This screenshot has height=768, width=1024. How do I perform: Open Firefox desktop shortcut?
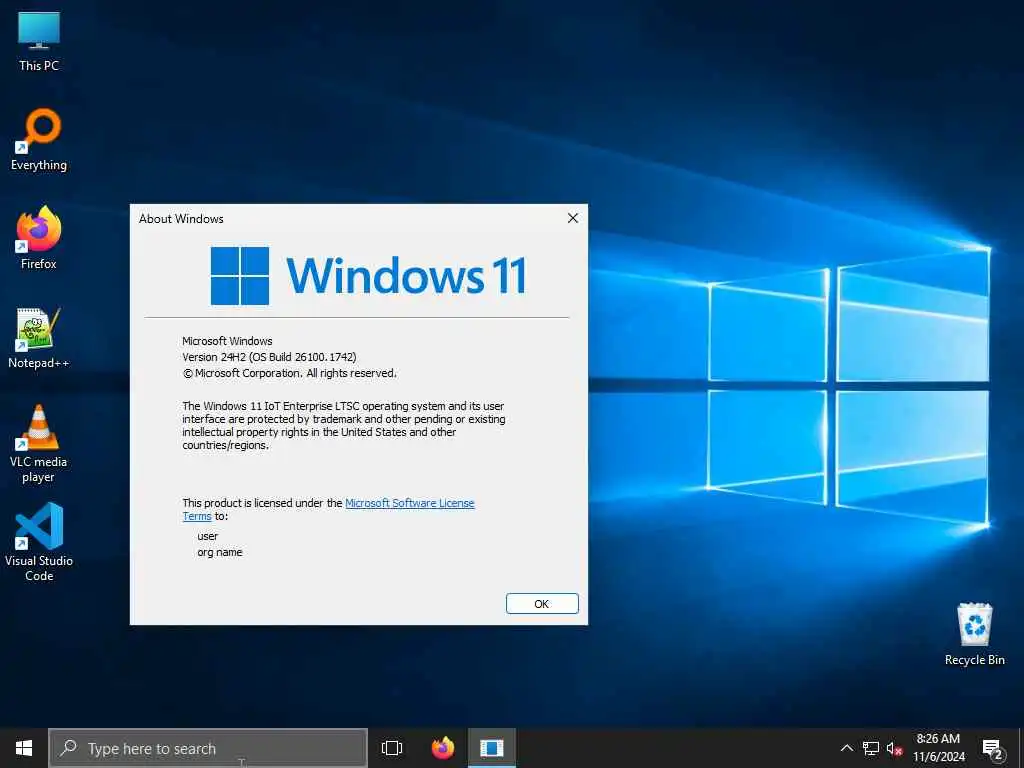[39, 238]
